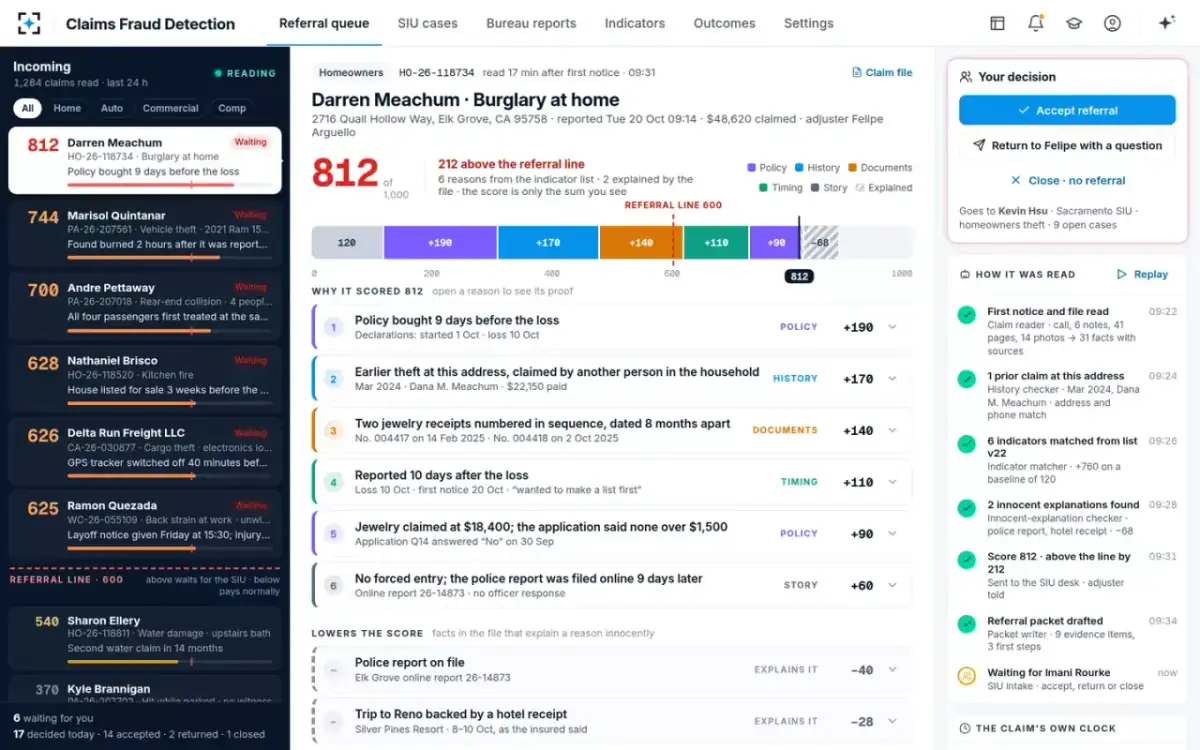Click the people icon beside Your decision
Viewport: 1200px width, 750px height.
[966, 76]
